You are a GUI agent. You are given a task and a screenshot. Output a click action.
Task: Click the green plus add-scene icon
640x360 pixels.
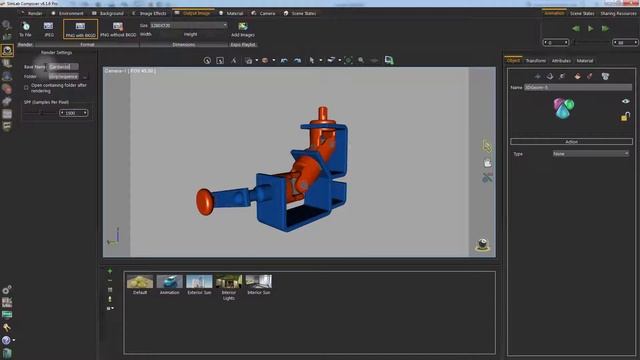(x=110, y=271)
